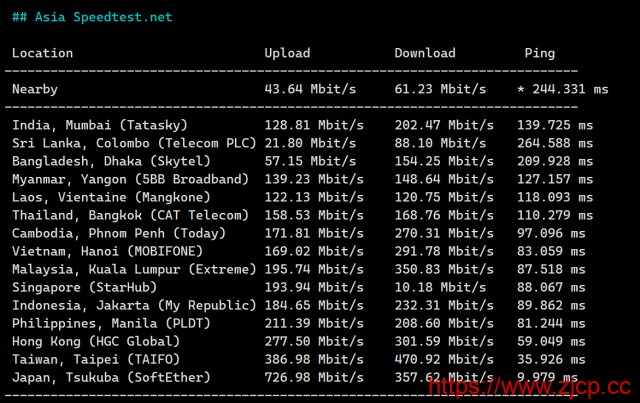This screenshot has width=640, height=403.
Task: Select Cambodia upload '171.81 Mbit/s'
Action: pyautogui.click(x=314, y=233)
